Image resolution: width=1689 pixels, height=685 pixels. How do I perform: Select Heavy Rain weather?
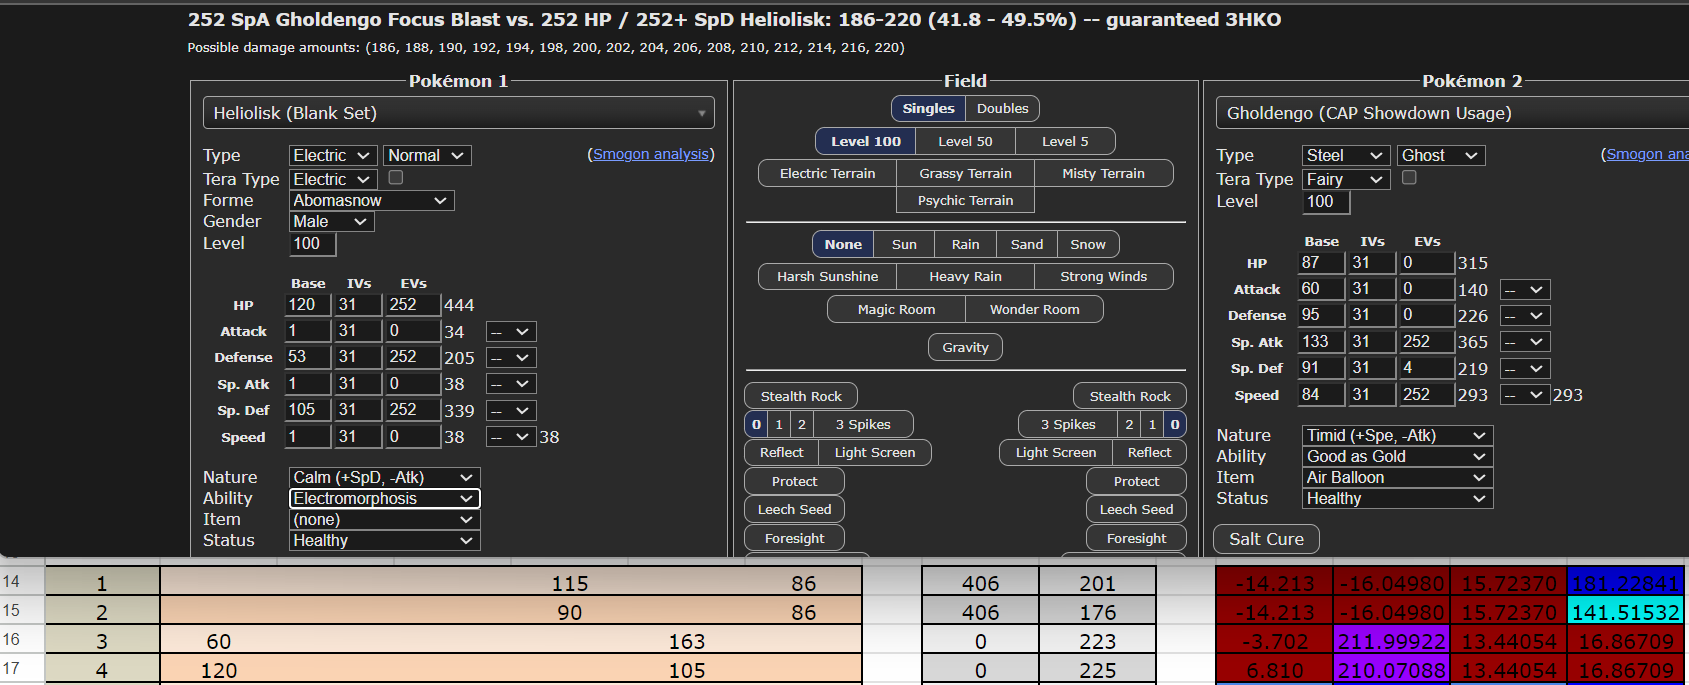[x=965, y=276]
